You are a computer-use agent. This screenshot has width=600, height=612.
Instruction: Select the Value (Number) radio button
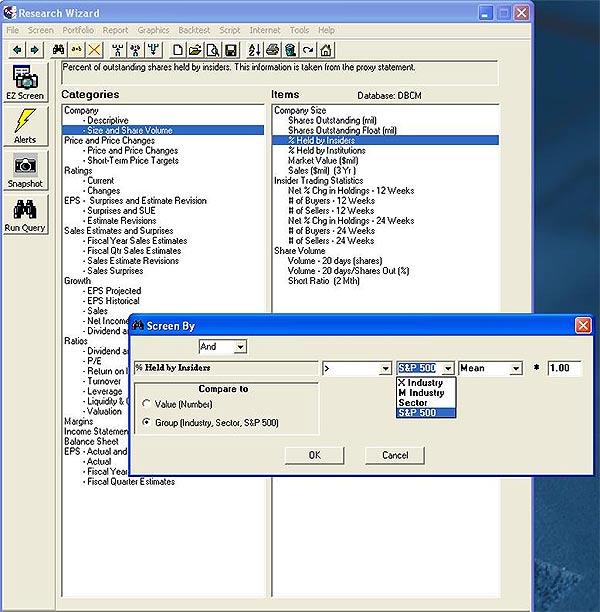point(147,403)
